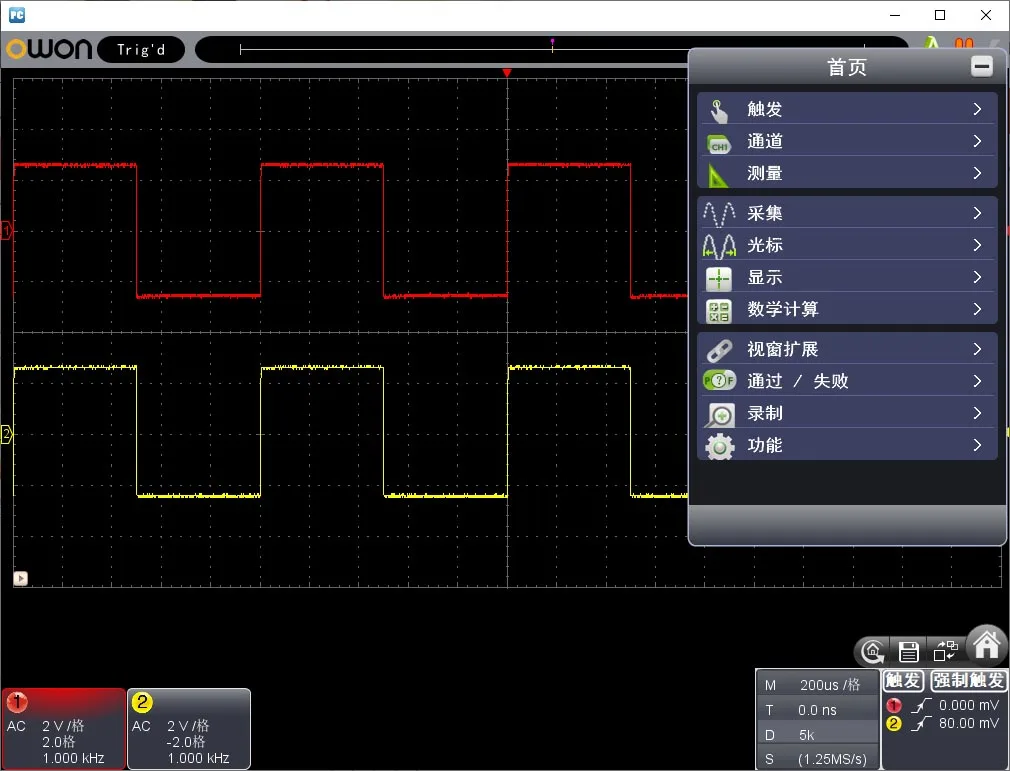Screen dimensions: 1010x771
Task: Click the calculator 数学计算 icon
Action: point(719,310)
